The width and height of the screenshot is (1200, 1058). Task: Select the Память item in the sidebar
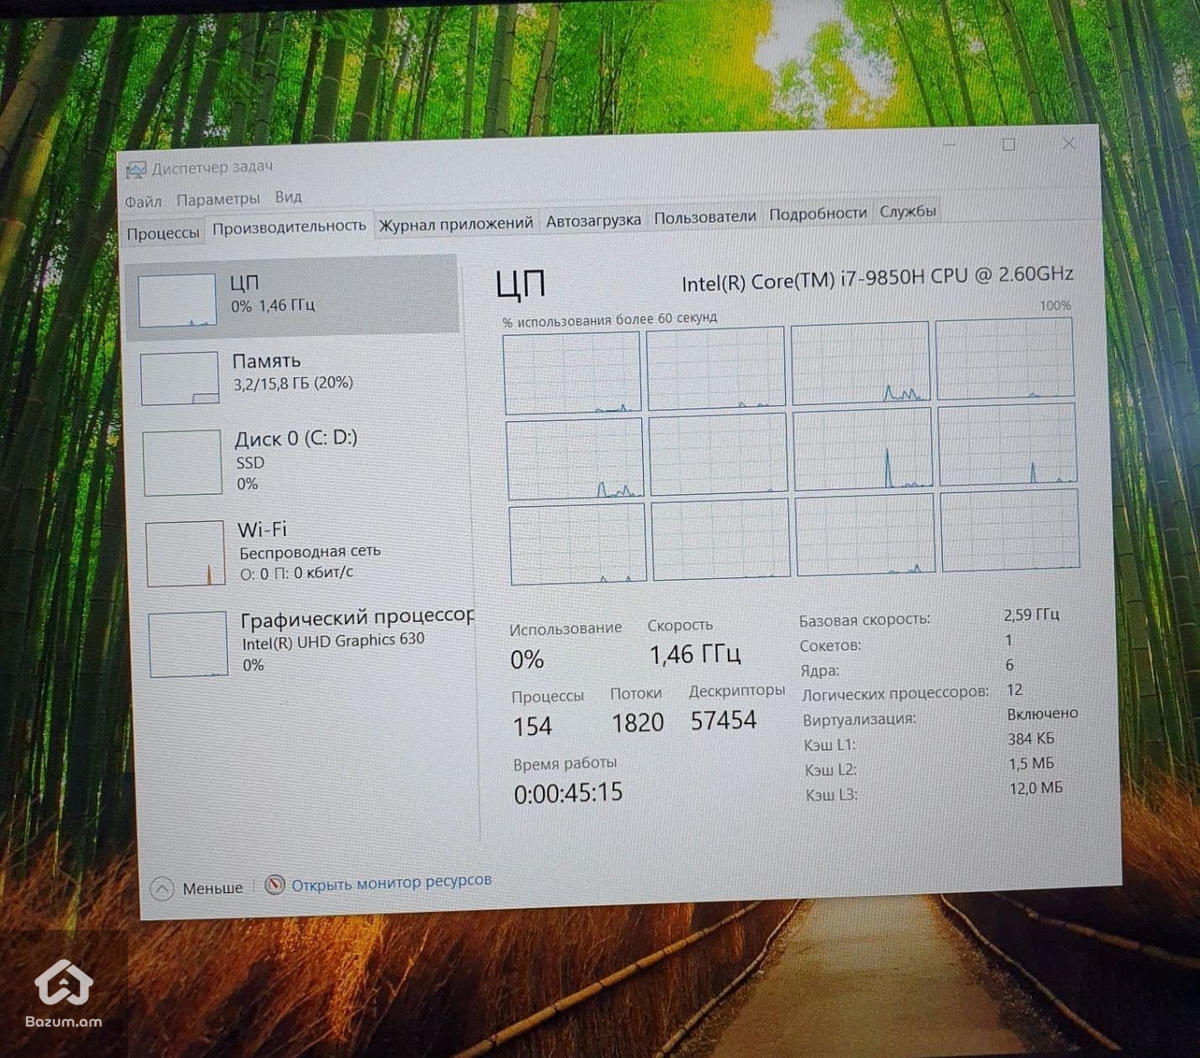pyautogui.click(x=295, y=376)
